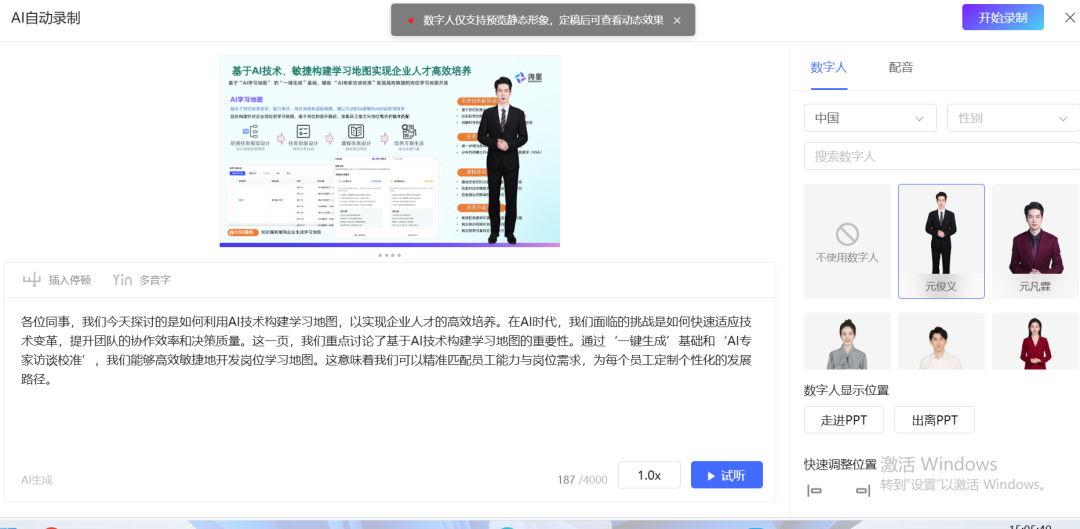Click the polyphonic character (多音字) icon
This screenshot has height=529, width=1080.
(122, 280)
